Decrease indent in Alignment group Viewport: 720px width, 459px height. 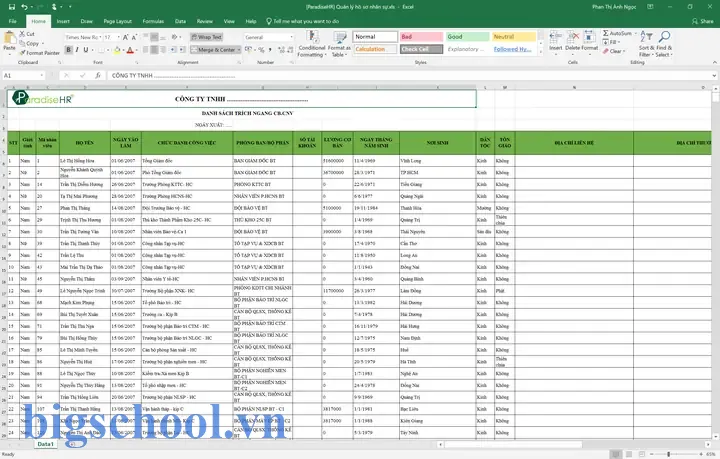[173, 50]
